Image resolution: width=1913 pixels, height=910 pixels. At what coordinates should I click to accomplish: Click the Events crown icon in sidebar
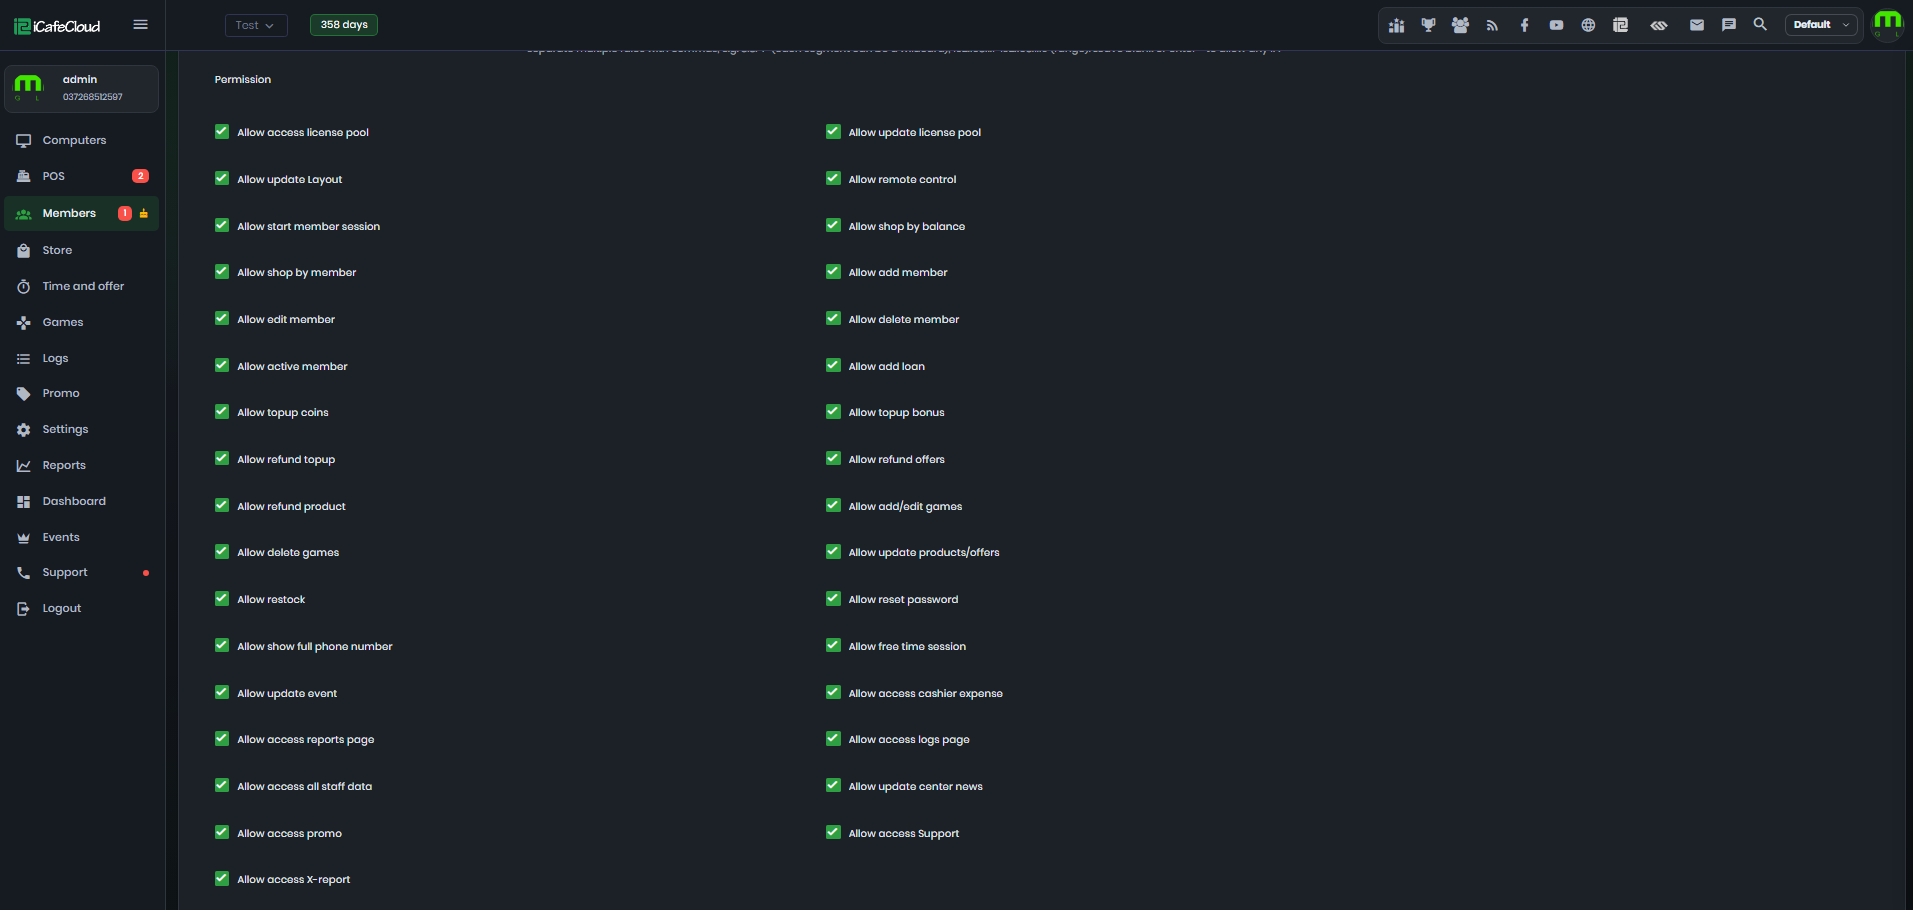pyautogui.click(x=23, y=538)
